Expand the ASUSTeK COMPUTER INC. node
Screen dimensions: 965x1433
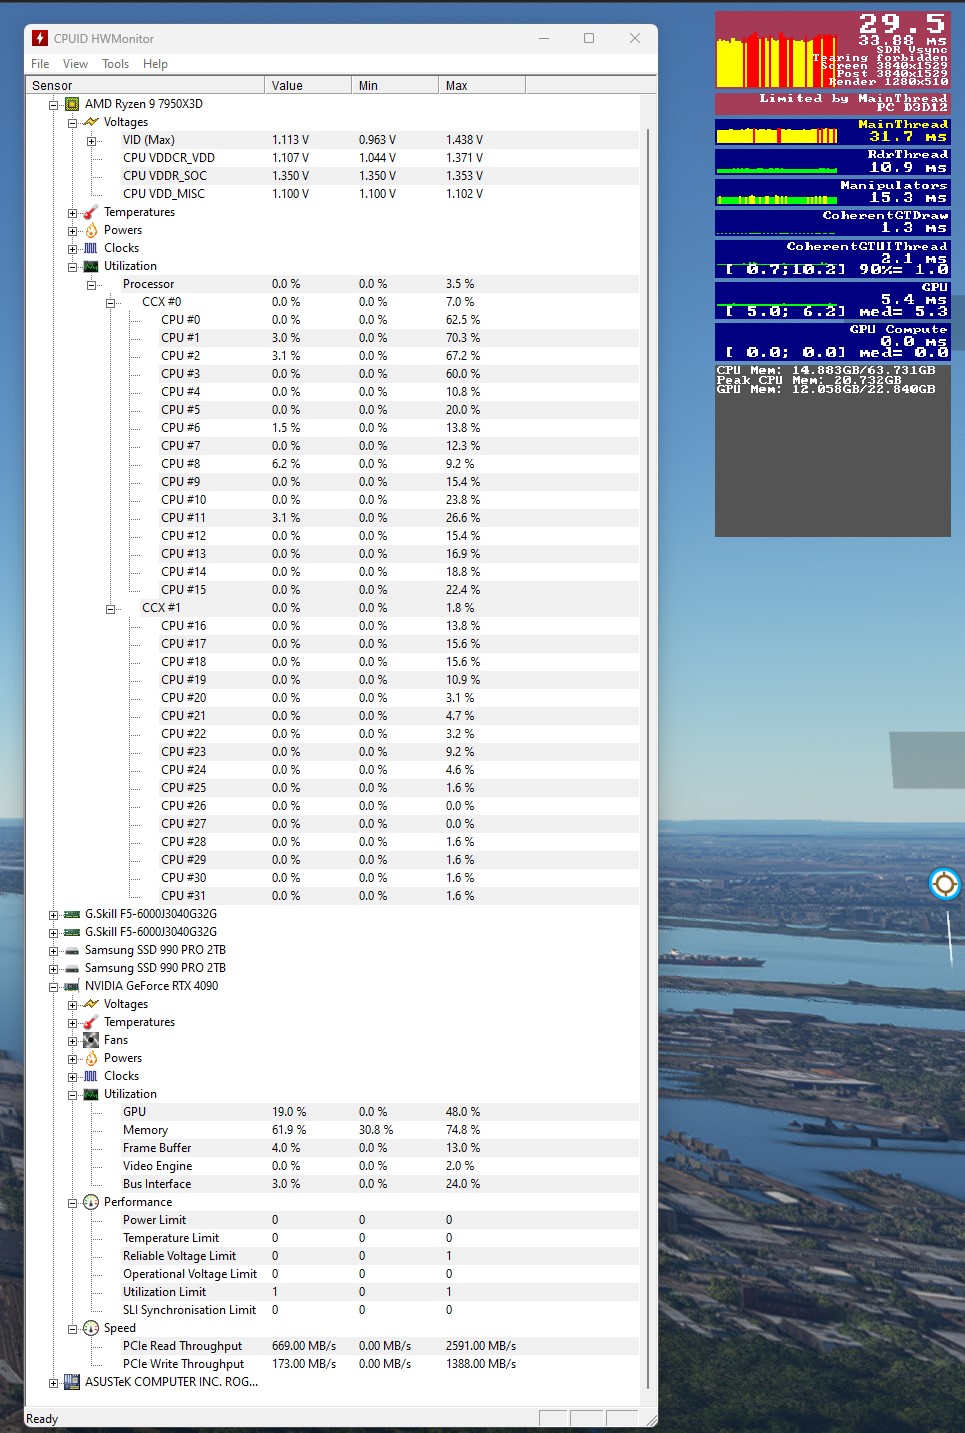[54, 1383]
